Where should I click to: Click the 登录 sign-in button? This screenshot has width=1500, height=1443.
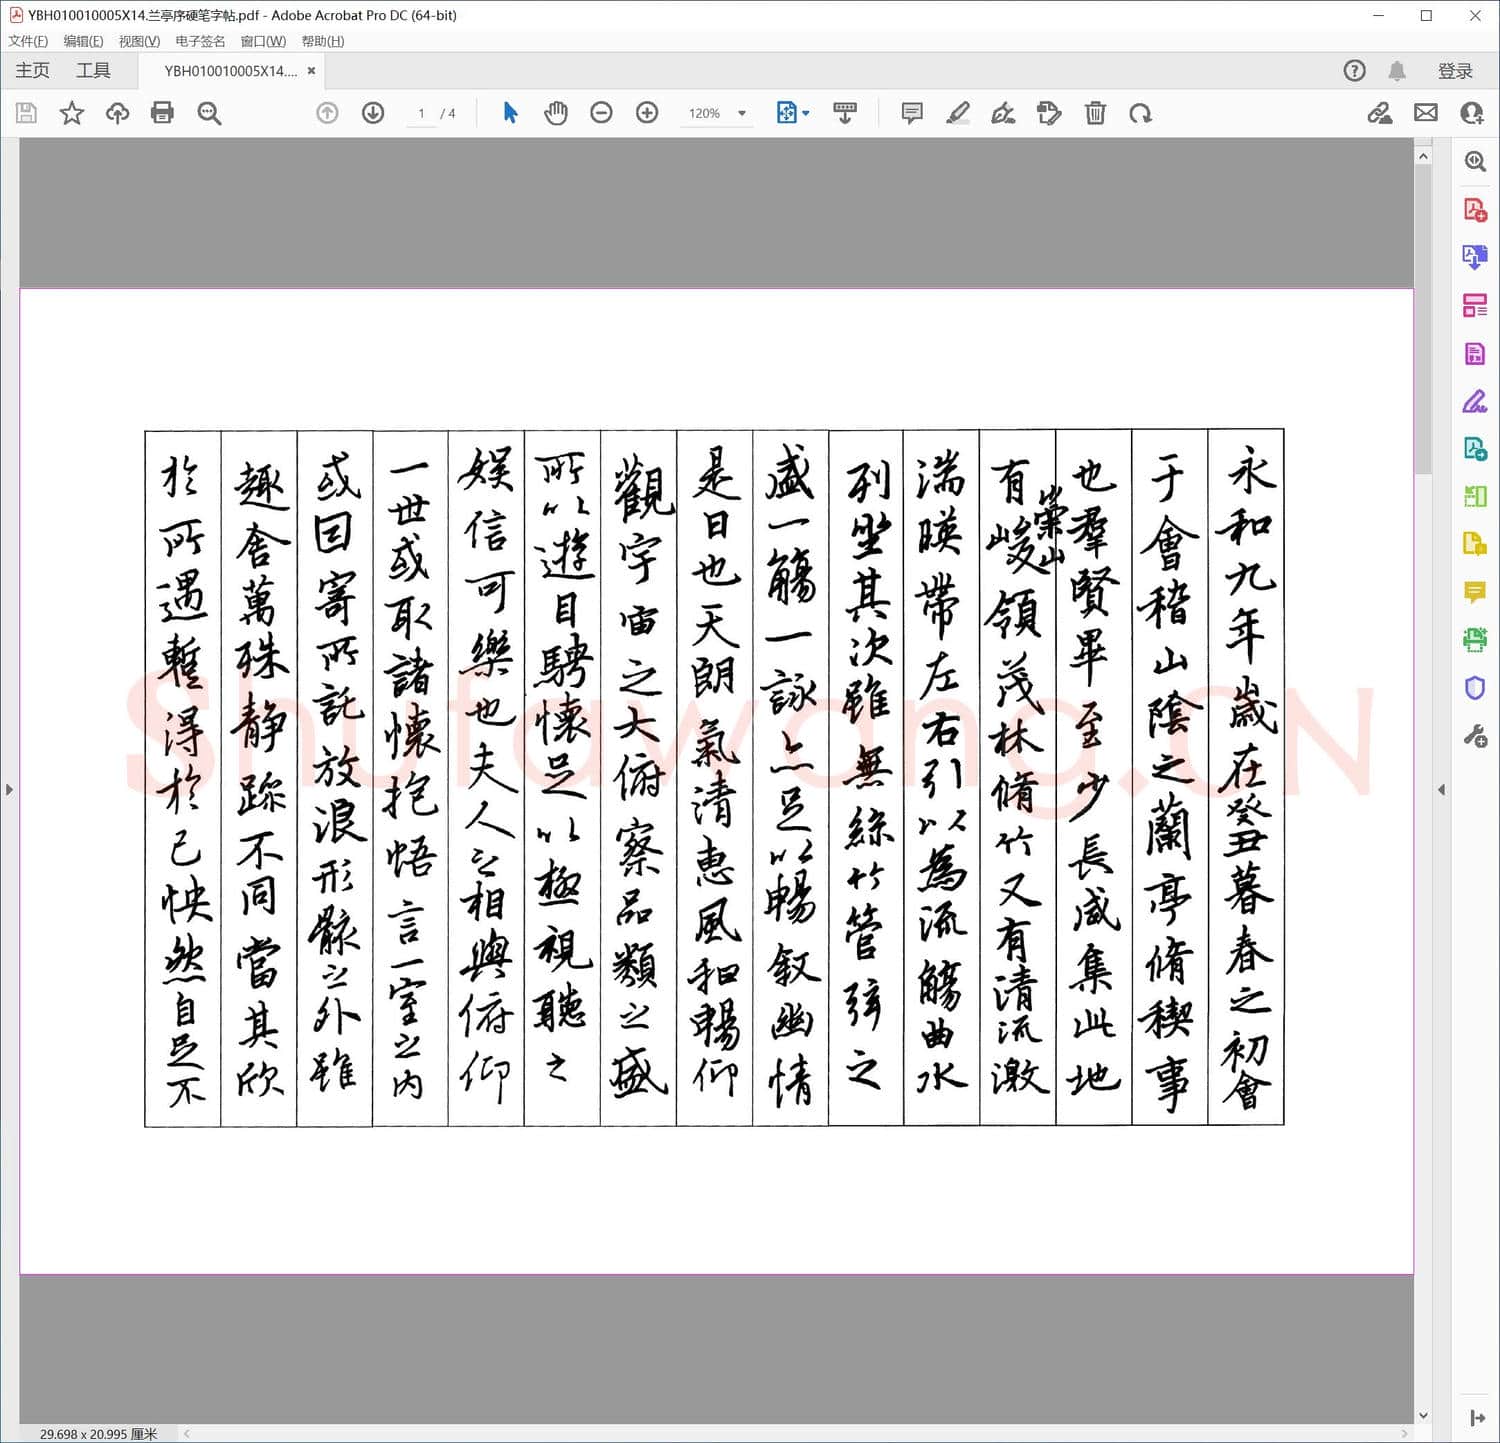point(1455,71)
